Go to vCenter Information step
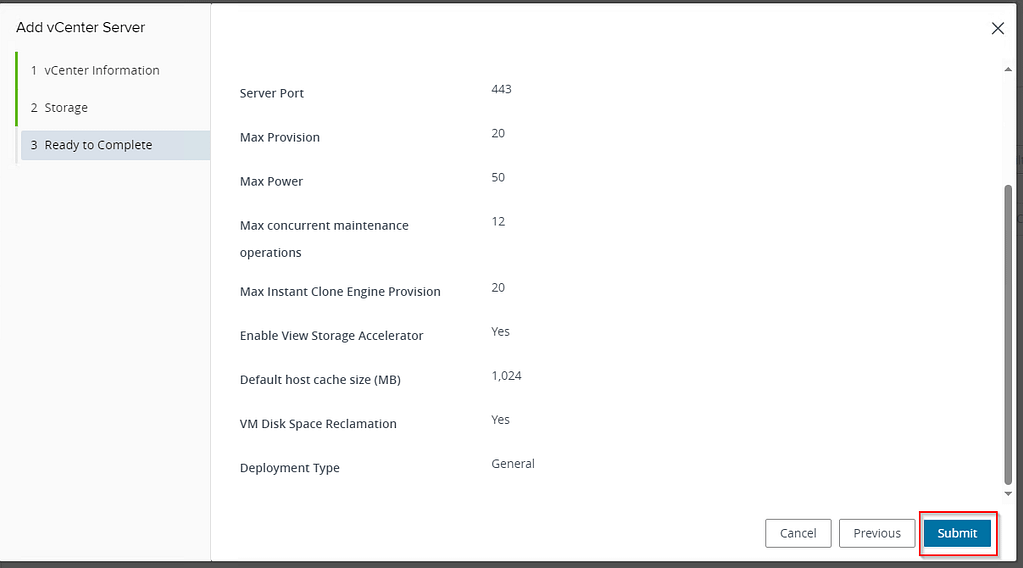Image resolution: width=1023 pixels, height=568 pixels. tap(101, 70)
